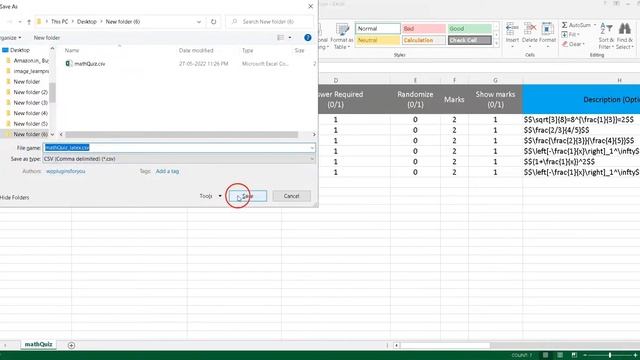640x360 pixels.
Task: Refresh the New folder (6) location
Action: 213,22
